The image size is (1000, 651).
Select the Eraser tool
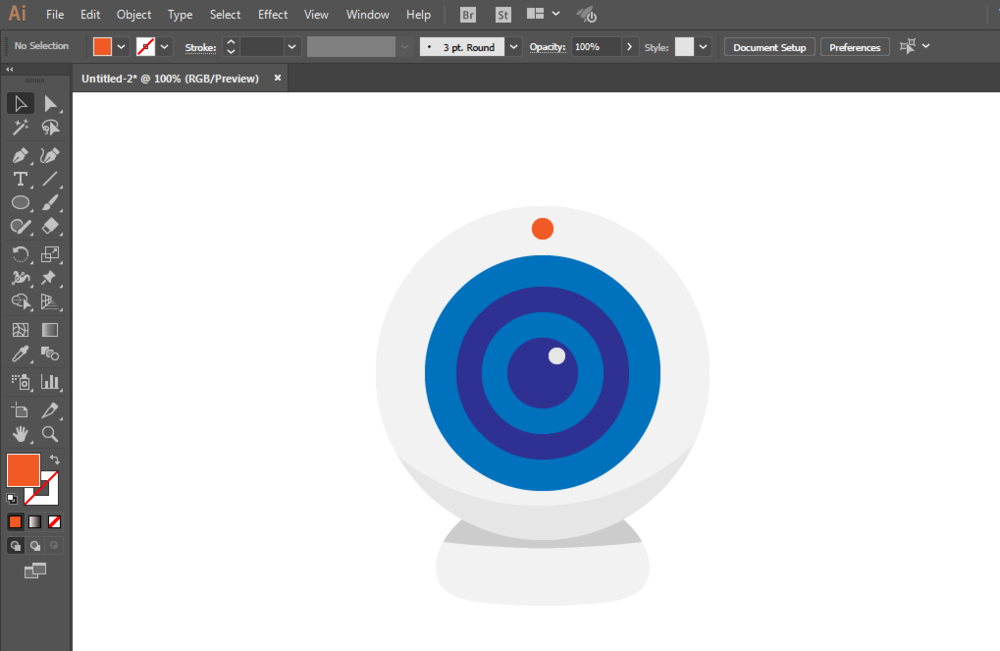tap(50, 226)
